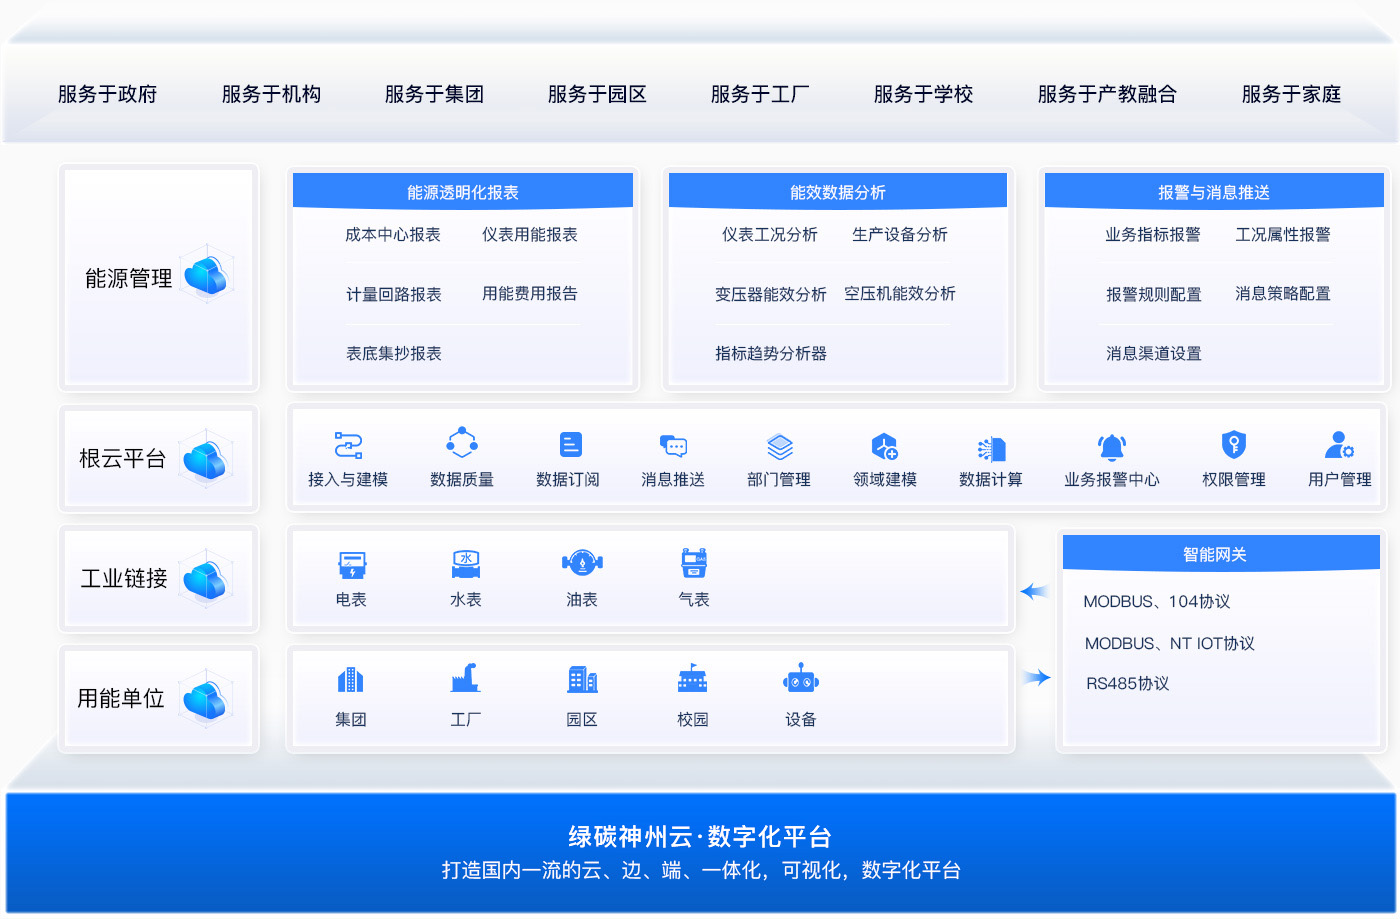The width and height of the screenshot is (1400, 919).
Task: Click the cloud icon beside 根云平台
Action: click(207, 458)
